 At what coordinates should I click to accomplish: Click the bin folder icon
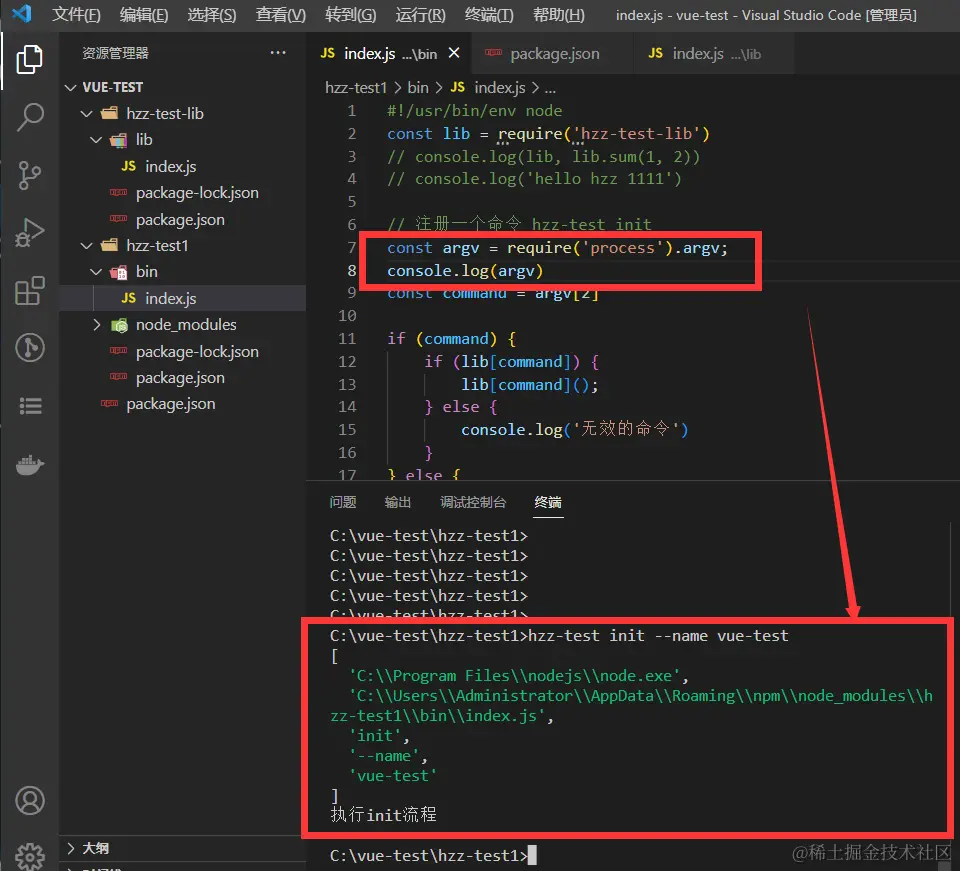pos(119,272)
